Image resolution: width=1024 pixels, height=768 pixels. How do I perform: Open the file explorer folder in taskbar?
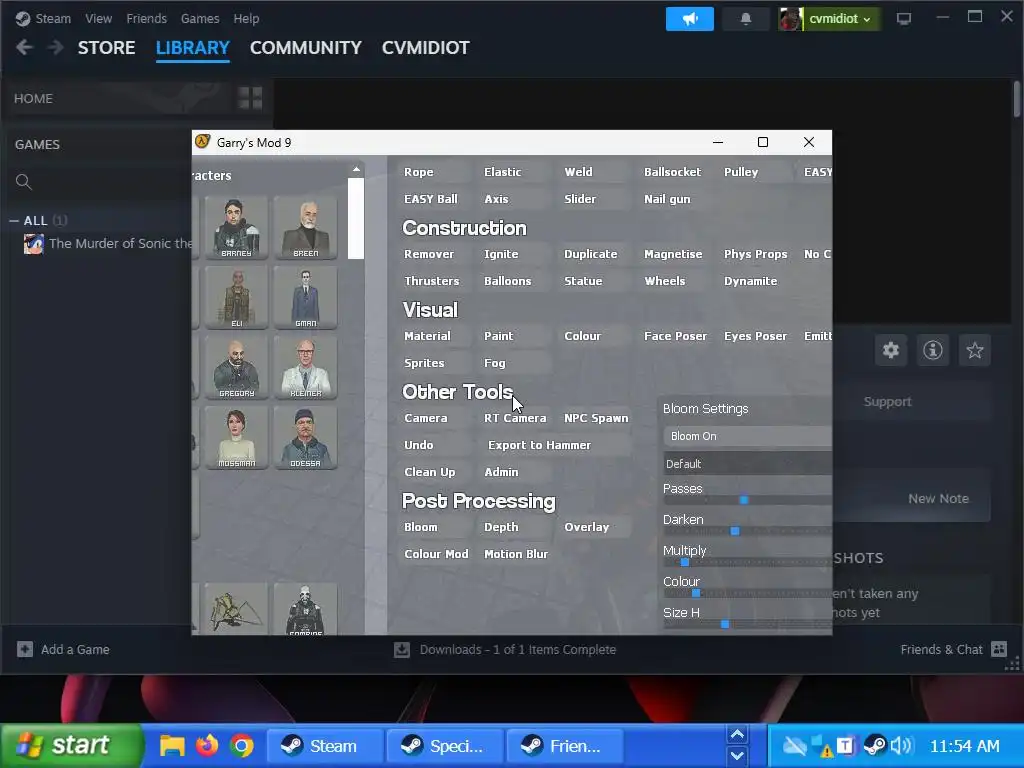point(172,745)
